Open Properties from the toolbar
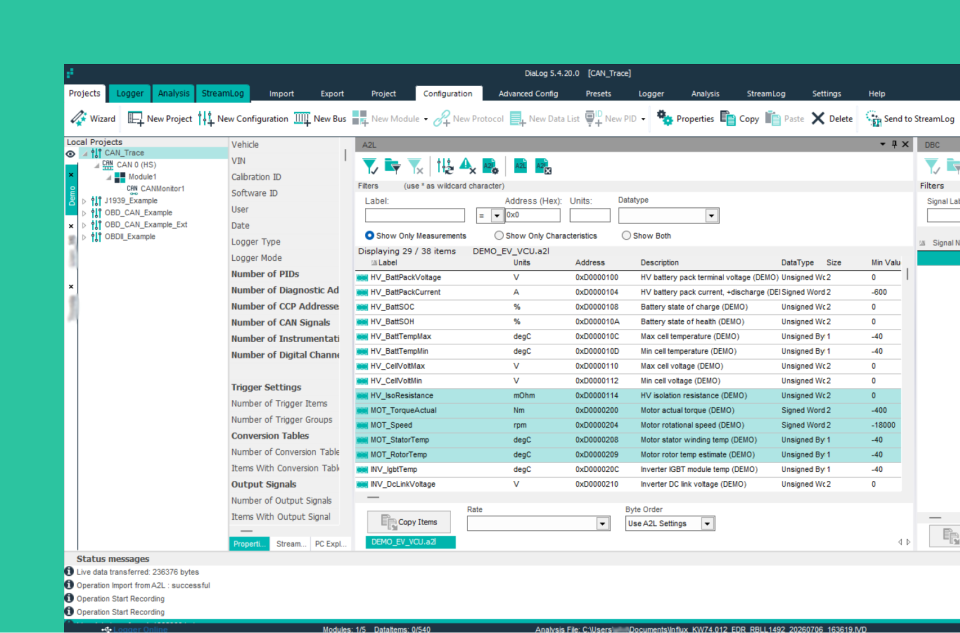960x633 pixels. (x=685, y=119)
